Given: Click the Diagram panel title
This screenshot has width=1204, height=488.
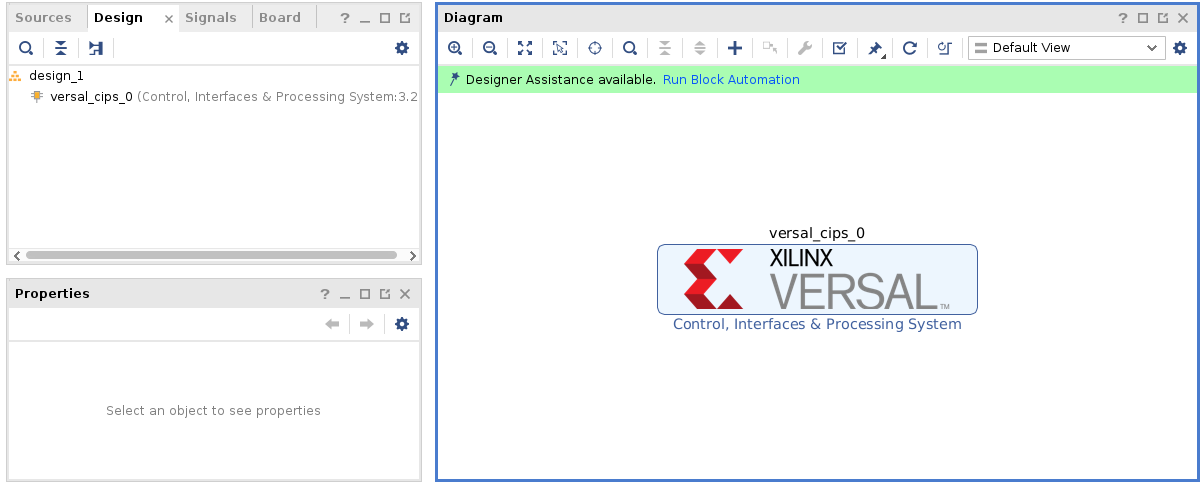Looking at the screenshot, I should click(474, 18).
